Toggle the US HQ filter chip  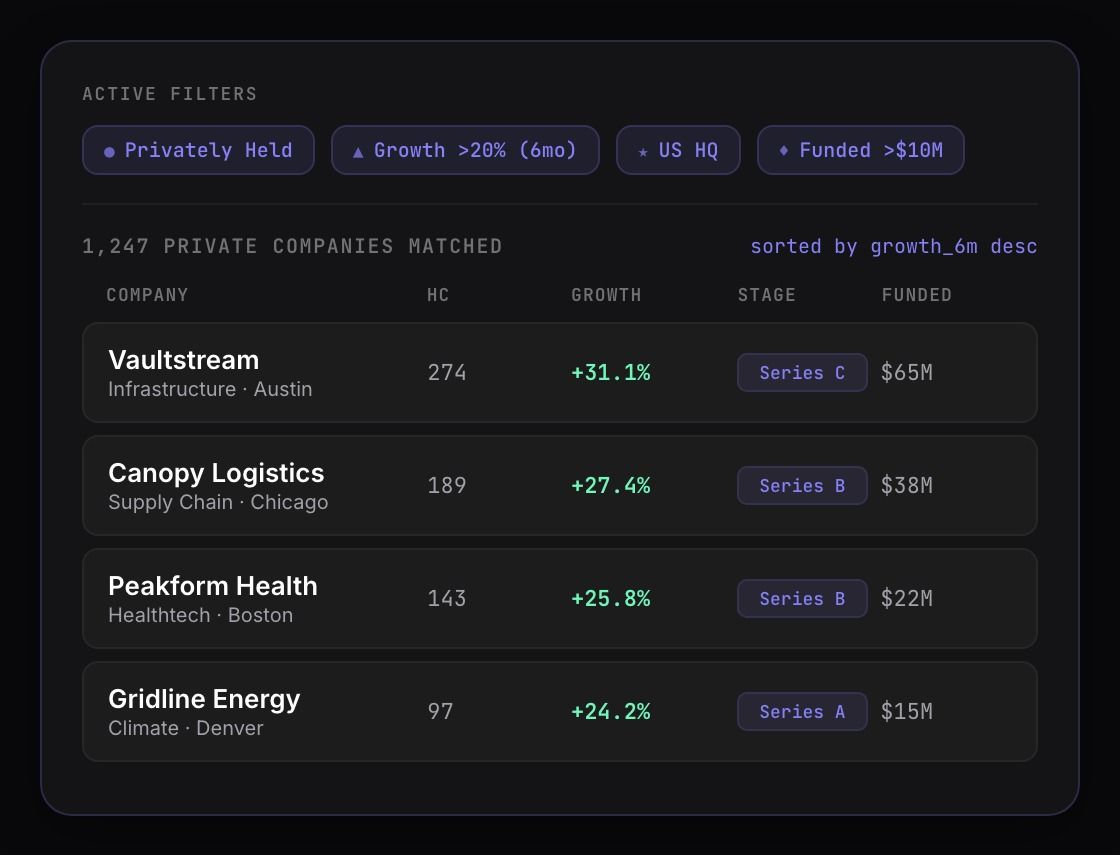tap(678, 150)
